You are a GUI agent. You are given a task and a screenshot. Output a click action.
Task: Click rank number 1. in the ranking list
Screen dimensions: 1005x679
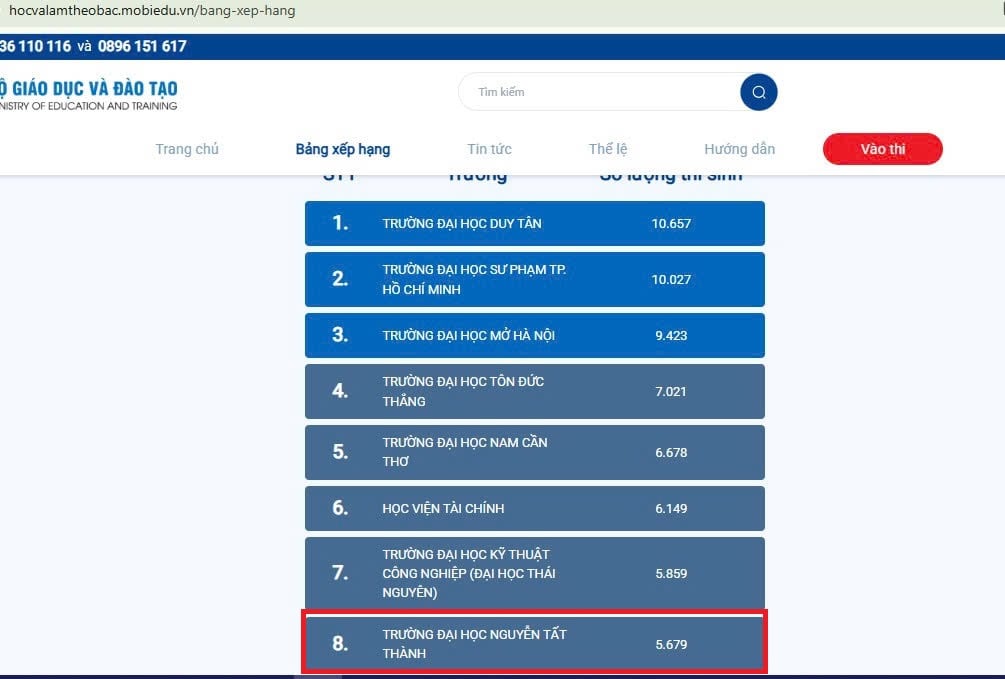click(x=340, y=222)
